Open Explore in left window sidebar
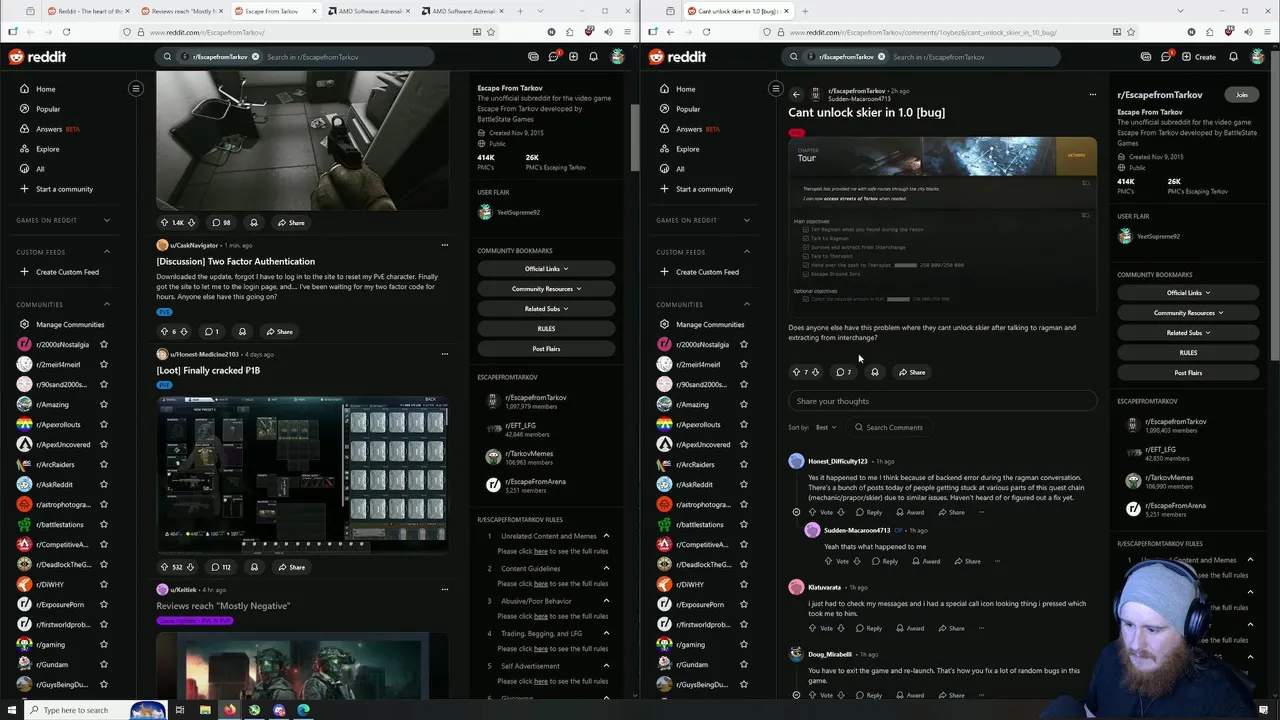Viewport: 1280px width, 720px height. (48, 149)
